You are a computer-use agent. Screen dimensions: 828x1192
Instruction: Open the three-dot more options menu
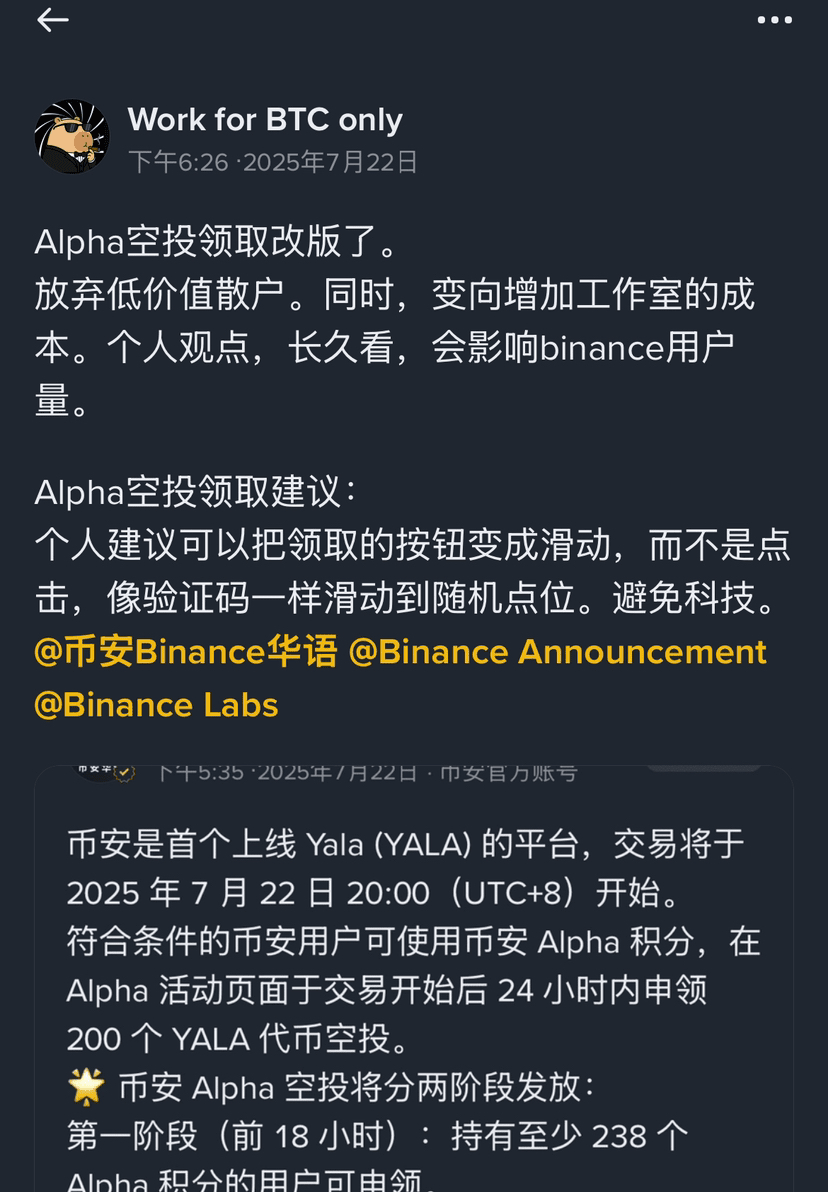(774, 20)
